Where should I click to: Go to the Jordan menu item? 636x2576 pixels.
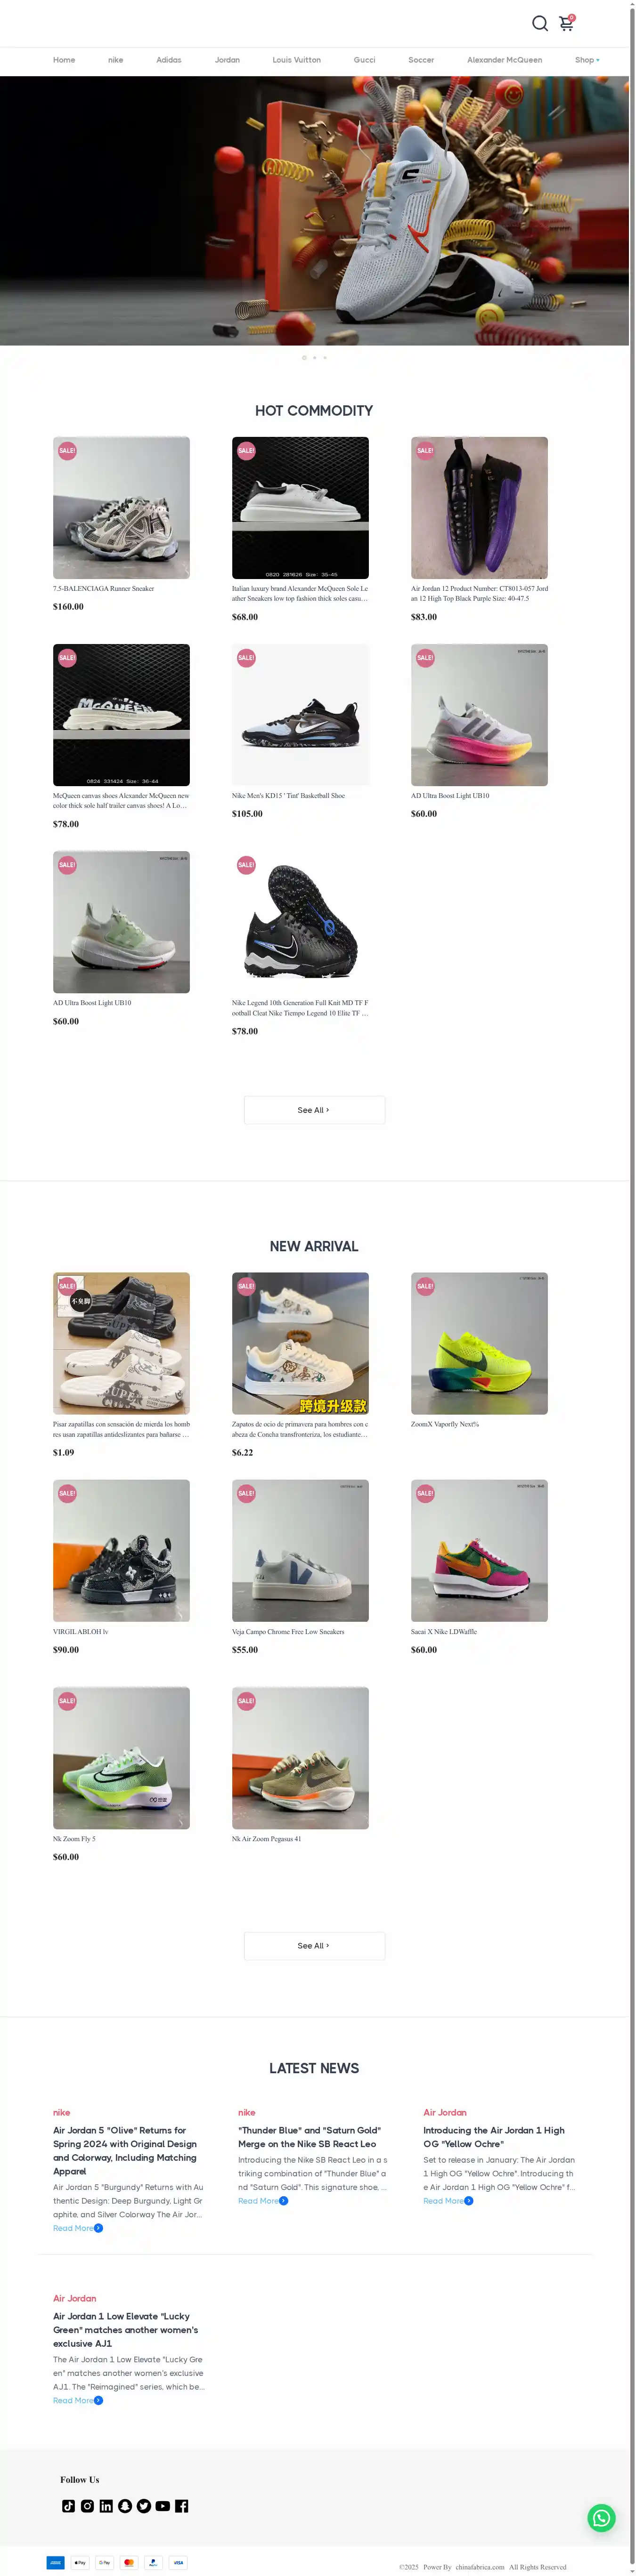[x=227, y=60]
